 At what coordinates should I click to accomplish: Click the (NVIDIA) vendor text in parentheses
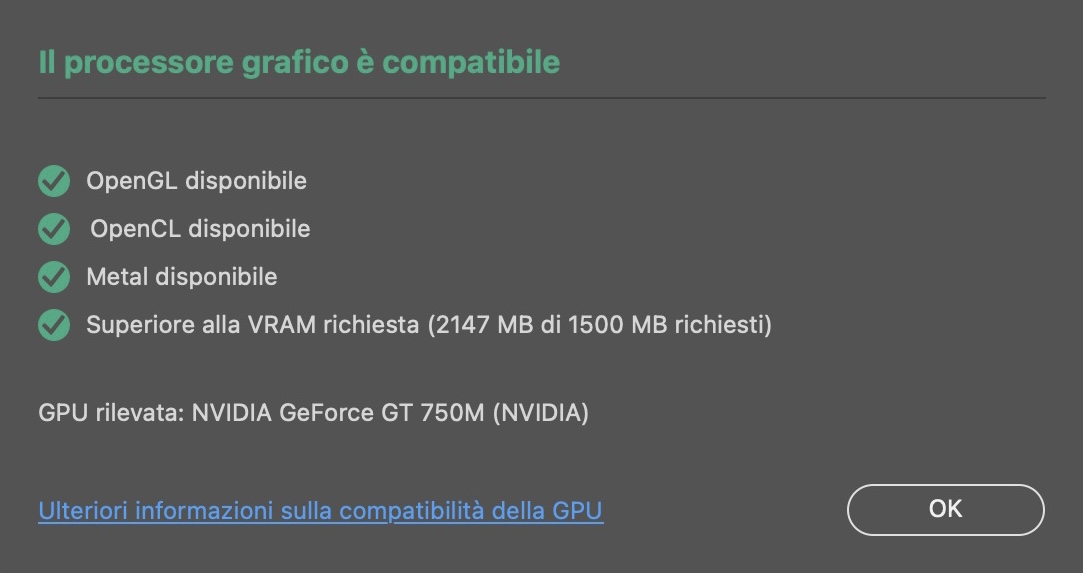(x=541, y=413)
